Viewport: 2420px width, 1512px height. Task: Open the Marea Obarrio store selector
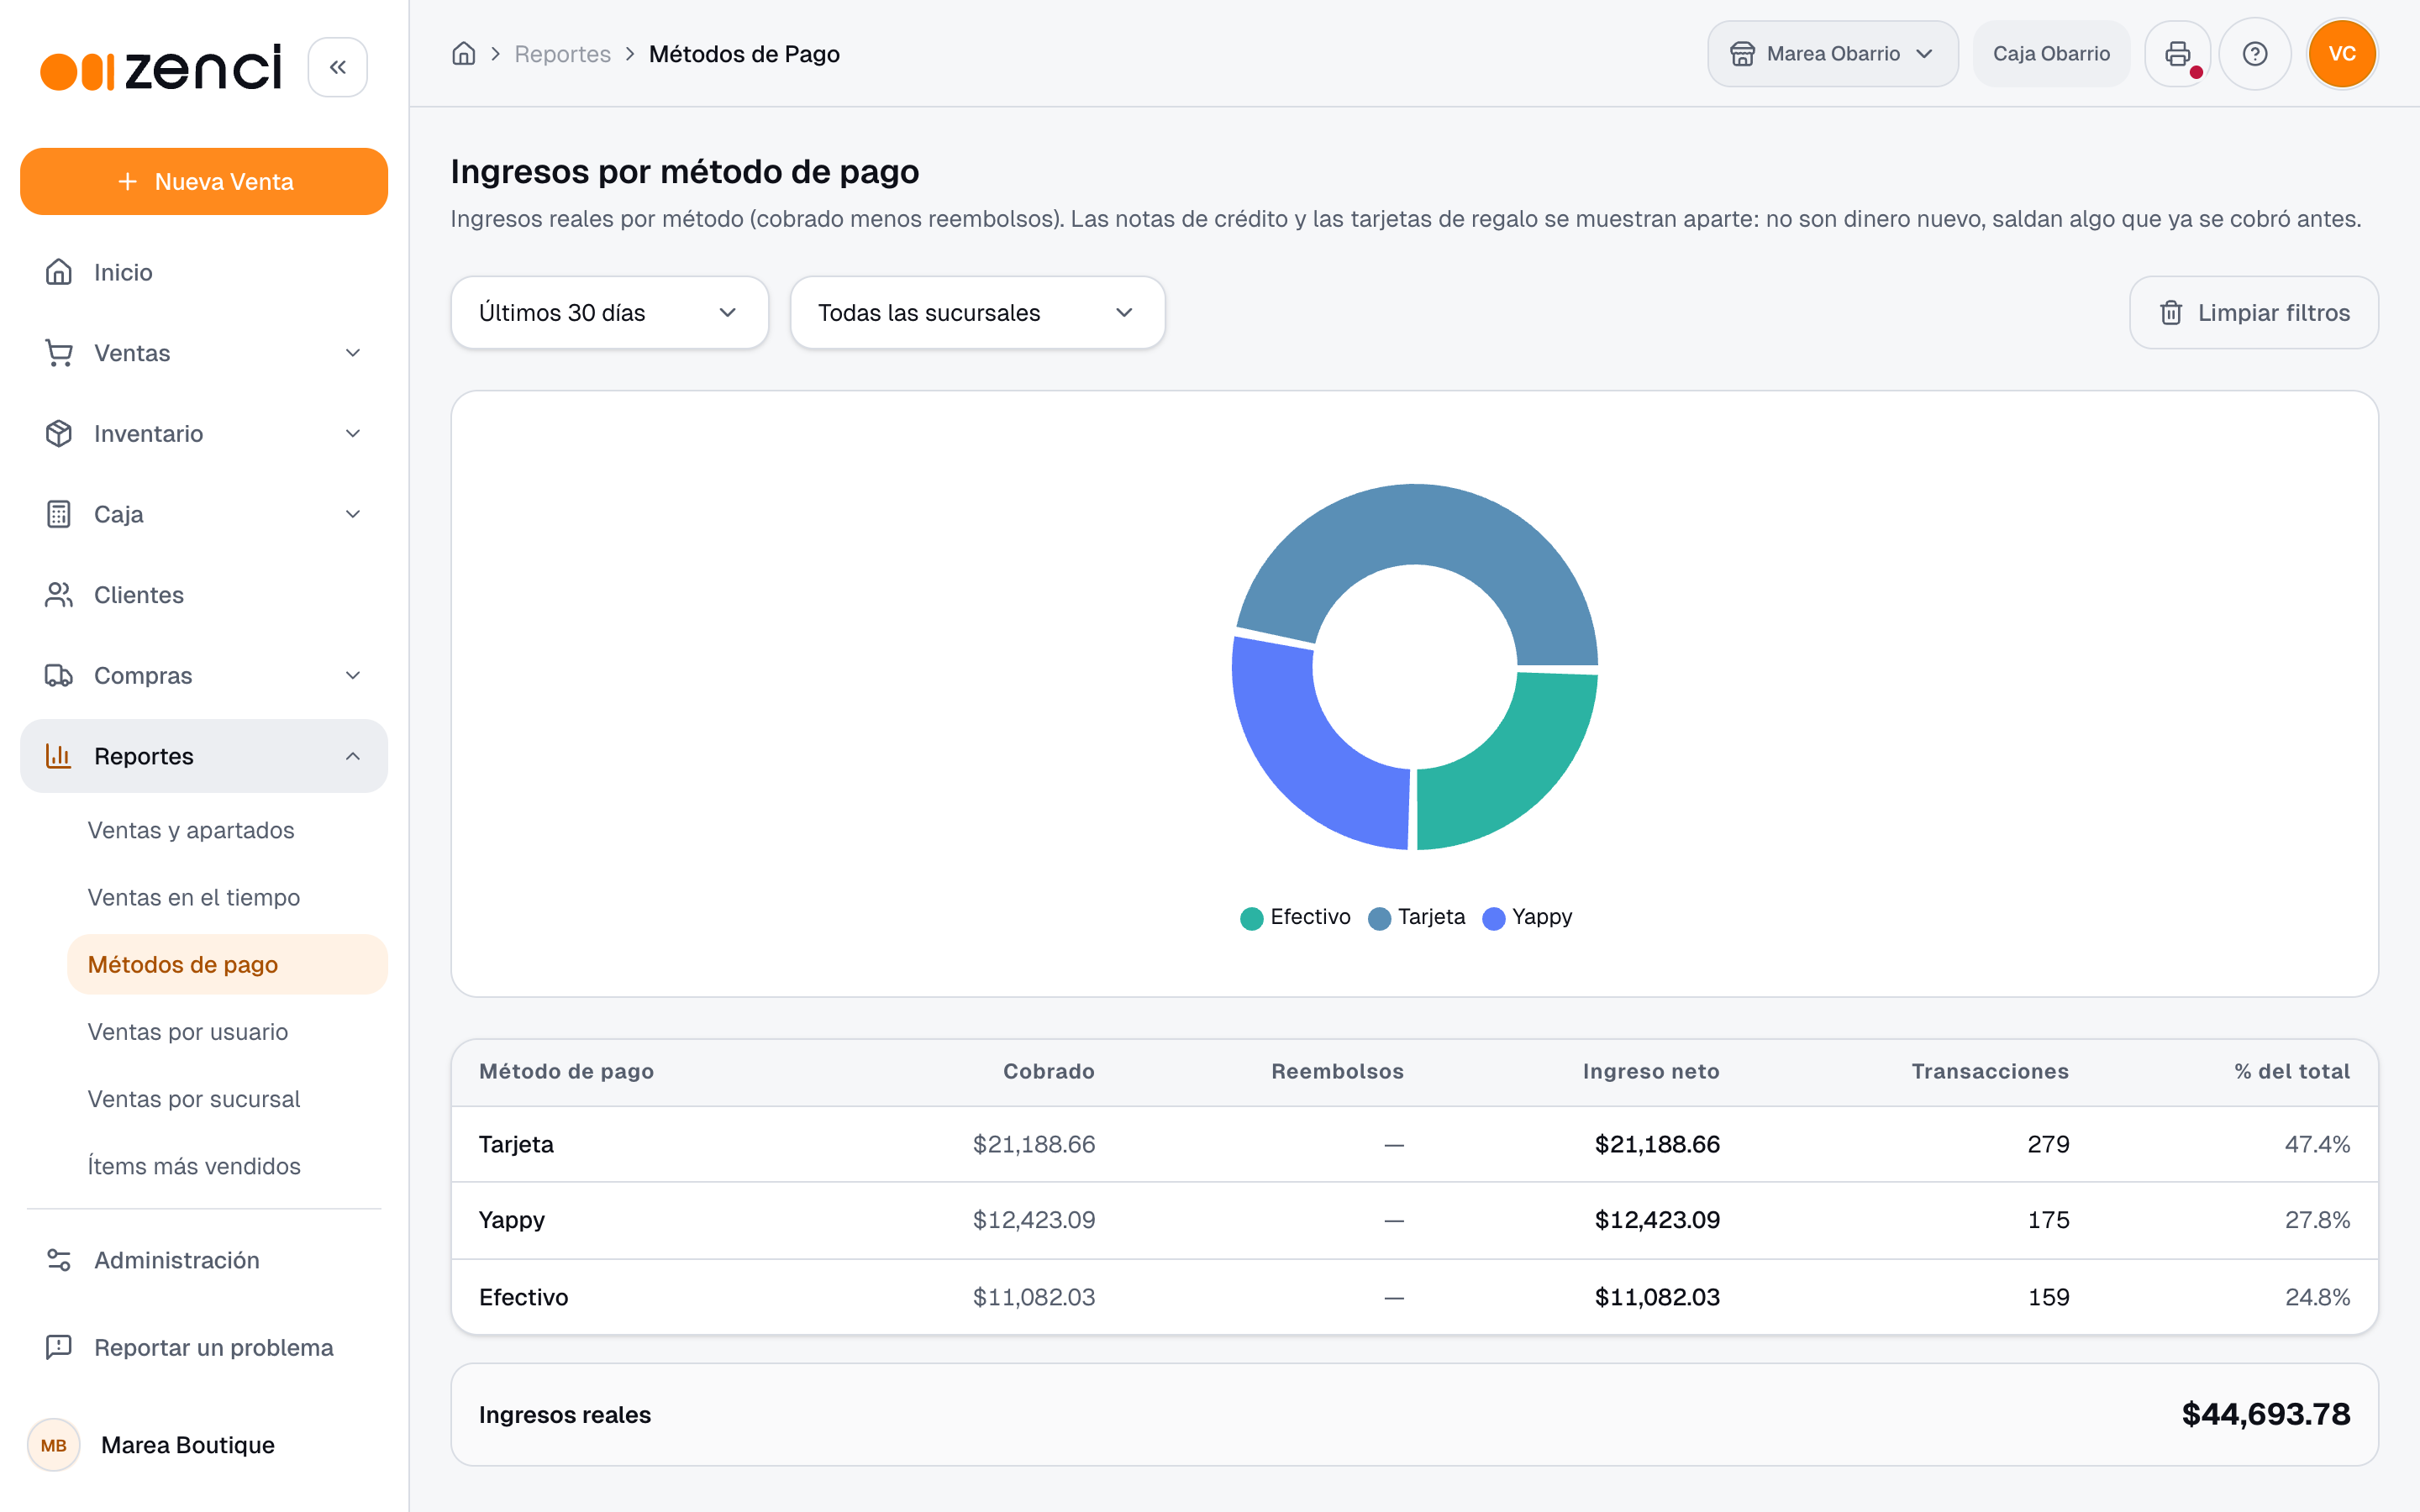click(x=1832, y=54)
